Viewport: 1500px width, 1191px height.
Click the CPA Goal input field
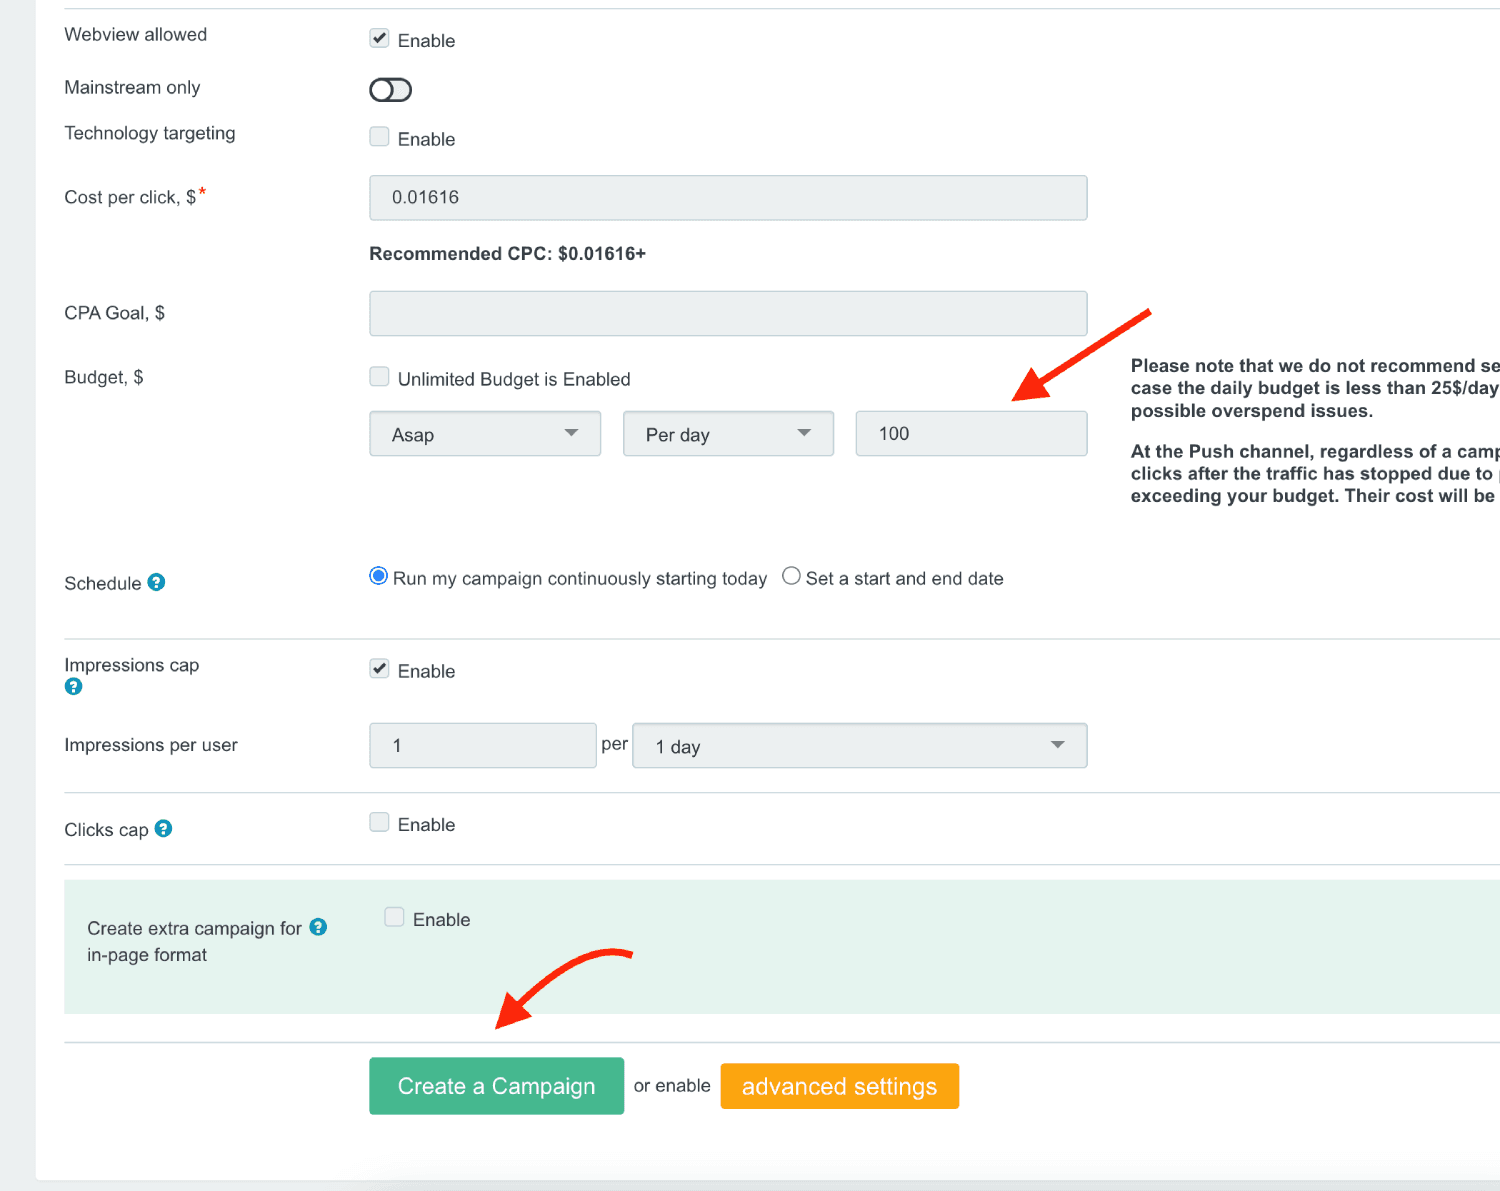[728, 314]
